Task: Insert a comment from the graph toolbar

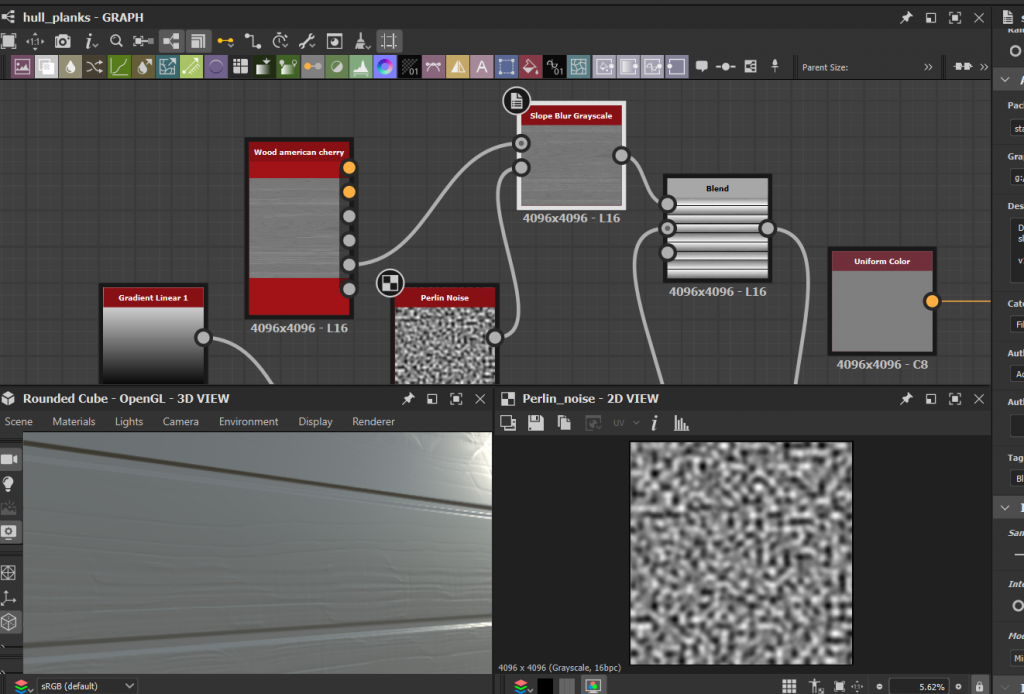Action: (701, 67)
